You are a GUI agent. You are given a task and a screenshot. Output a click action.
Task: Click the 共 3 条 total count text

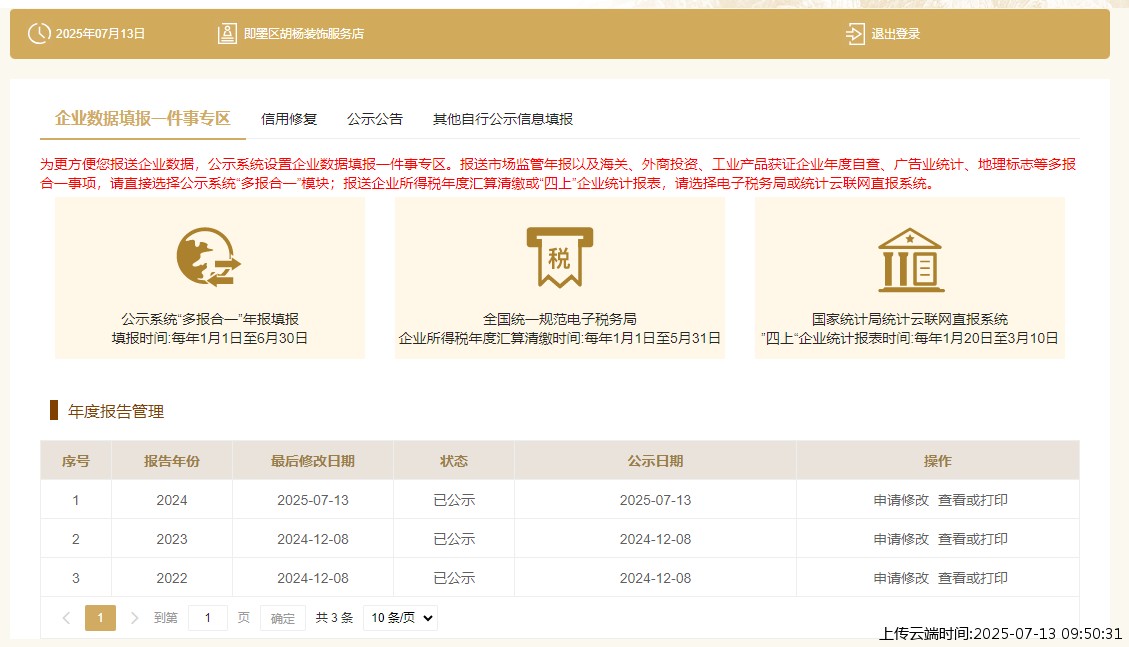(334, 617)
